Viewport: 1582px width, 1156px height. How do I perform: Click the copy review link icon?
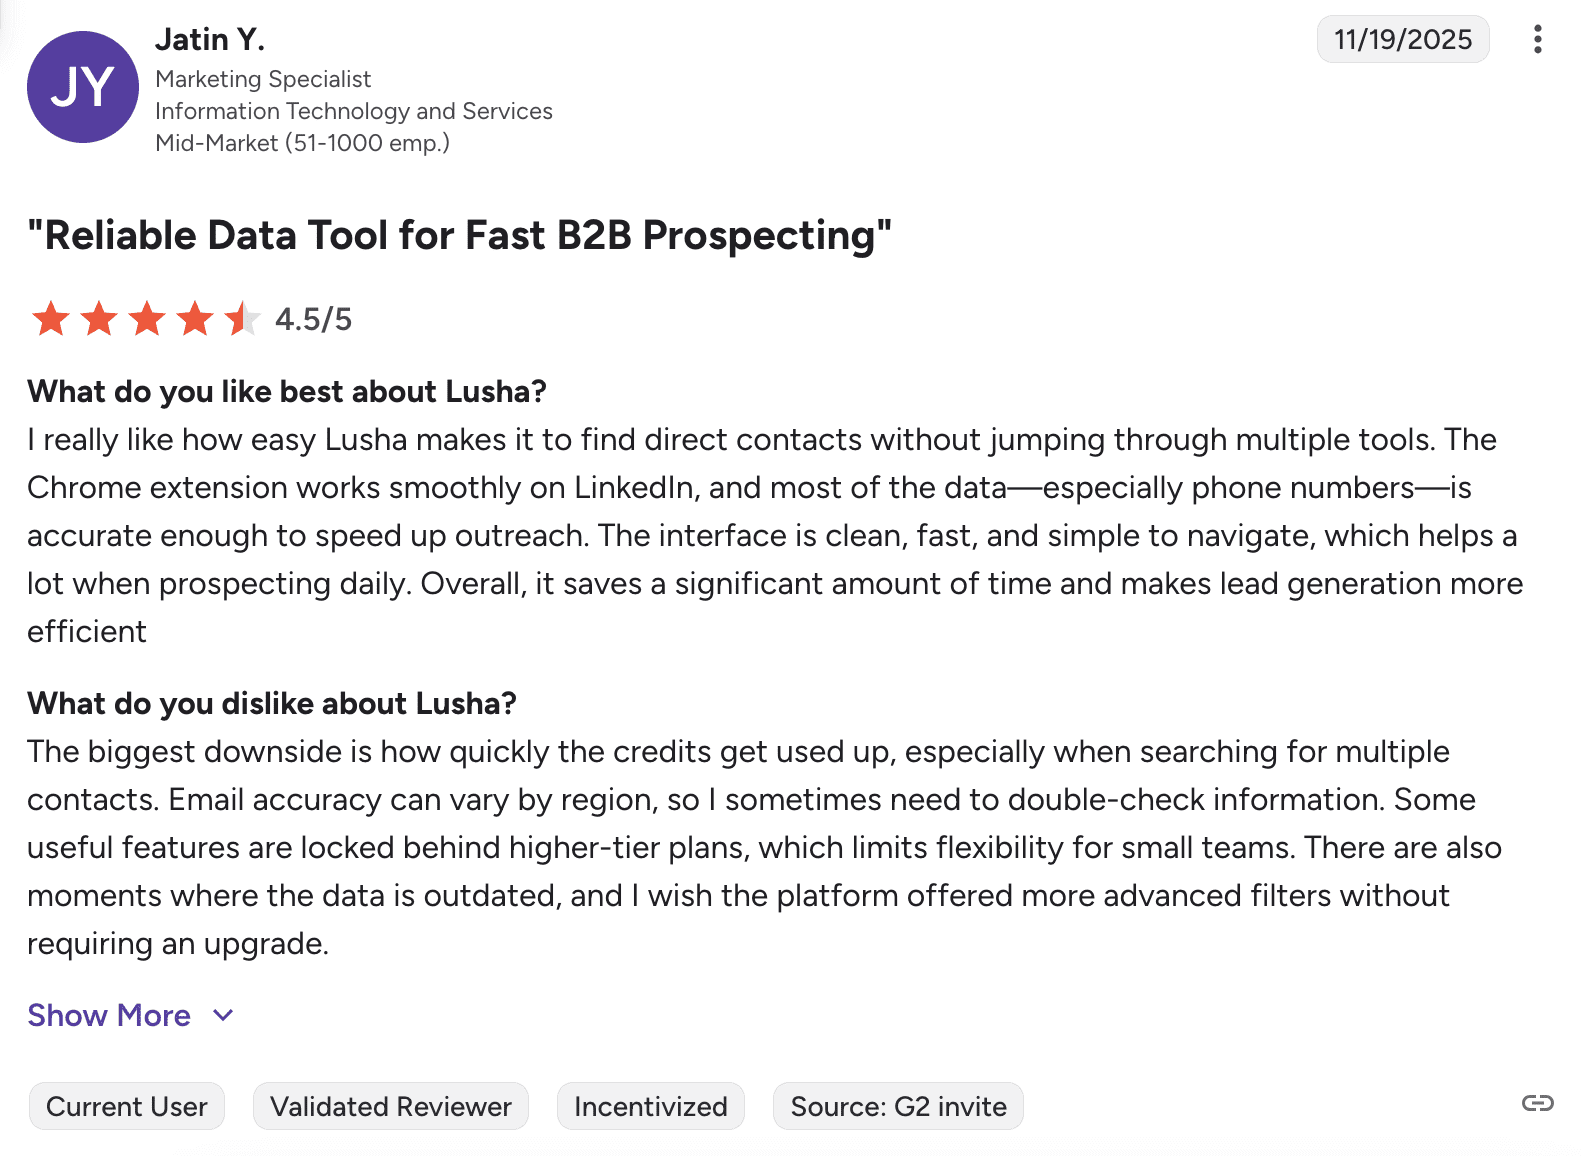(1537, 1103)
